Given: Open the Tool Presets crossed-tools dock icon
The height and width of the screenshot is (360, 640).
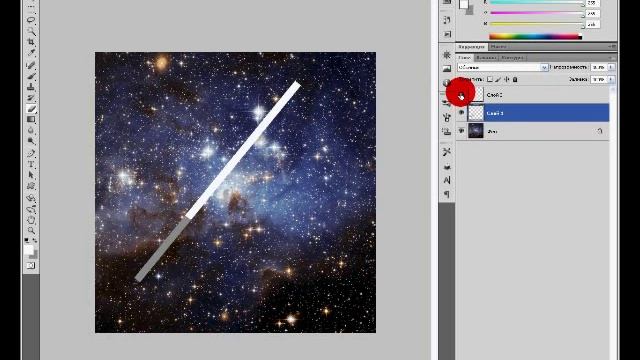Looking at the screenshot, I should tap(447, 152).
